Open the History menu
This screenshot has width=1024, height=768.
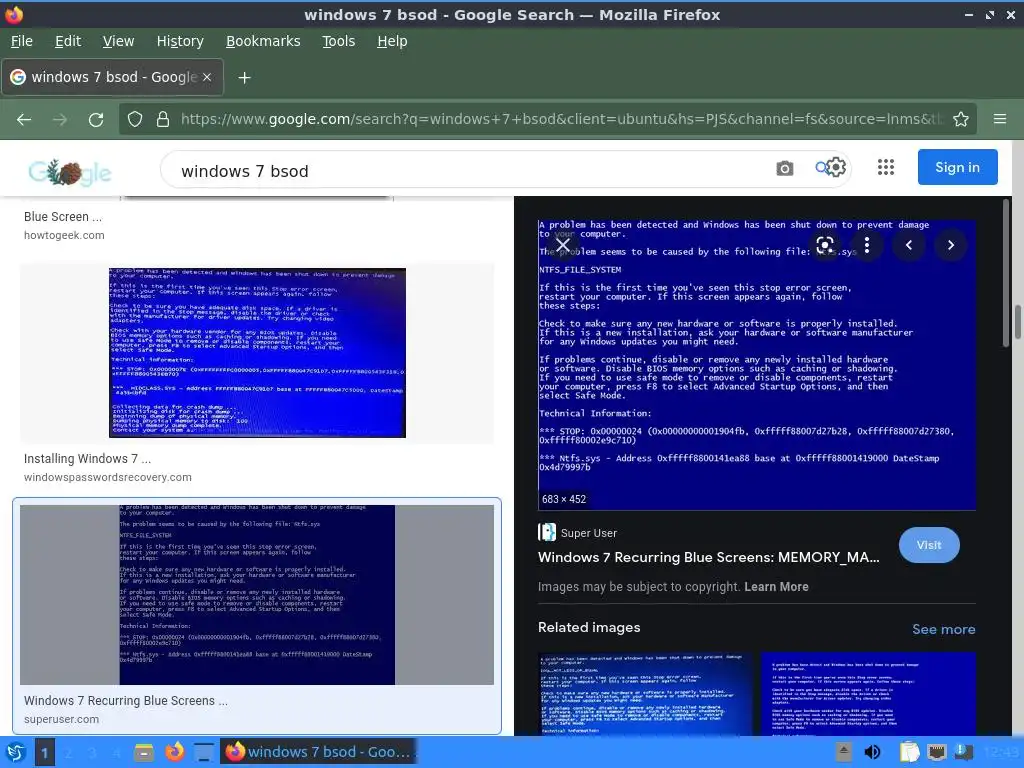tap(180, 41)
